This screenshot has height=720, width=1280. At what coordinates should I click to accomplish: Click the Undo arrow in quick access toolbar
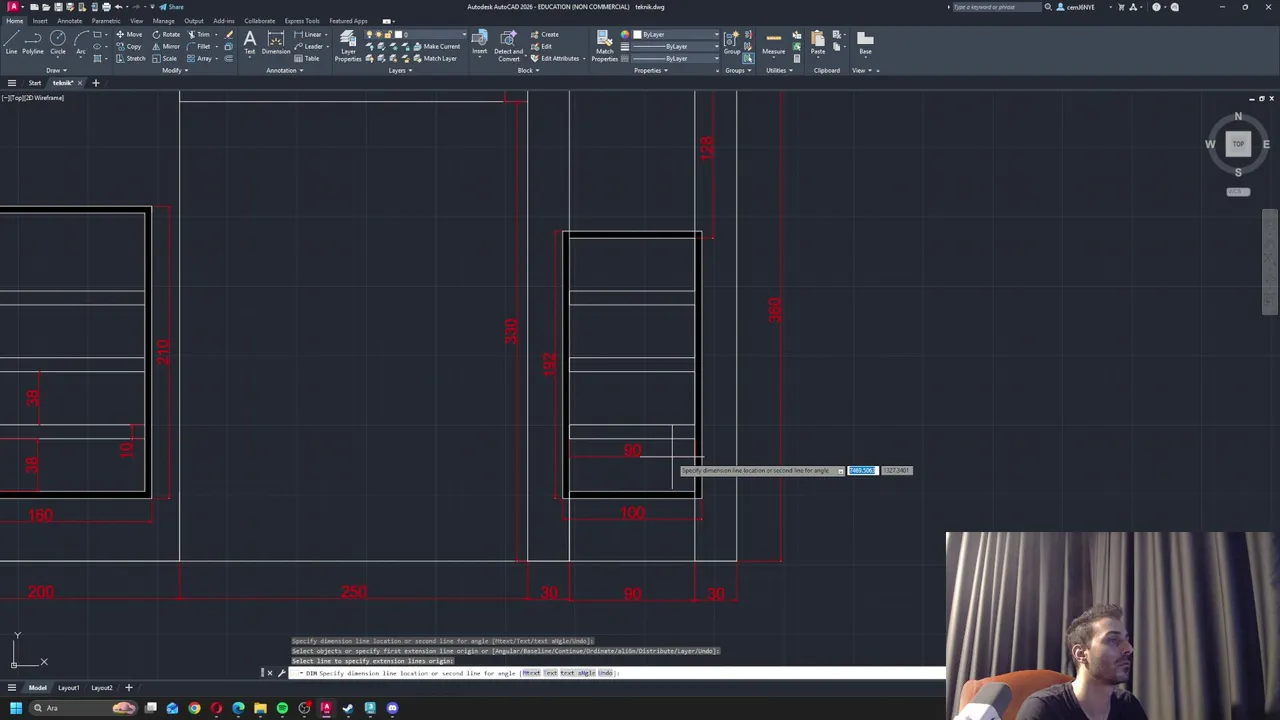pyautogui.click(x=119, y=7)
